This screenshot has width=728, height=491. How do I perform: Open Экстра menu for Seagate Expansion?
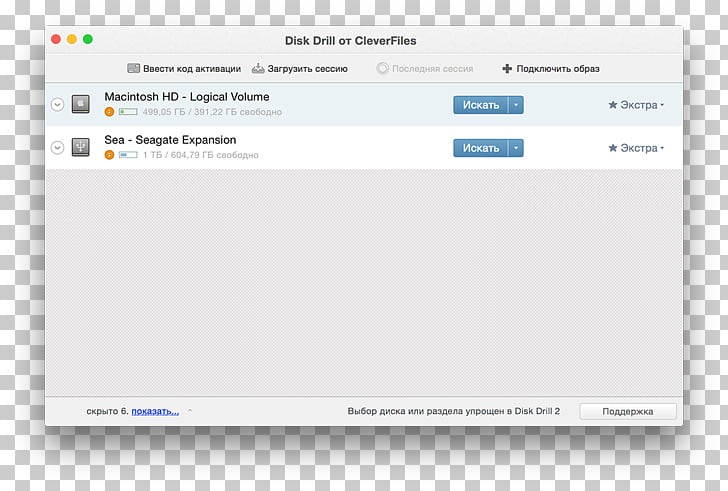tap(636, 148)
